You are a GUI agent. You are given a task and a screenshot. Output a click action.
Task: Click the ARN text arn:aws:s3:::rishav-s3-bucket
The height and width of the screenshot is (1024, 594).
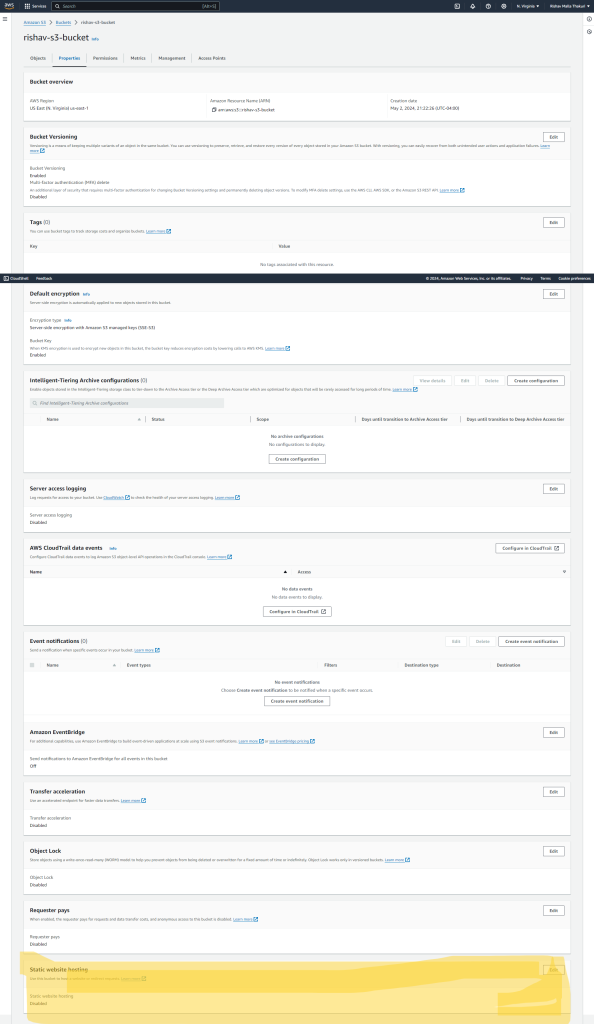(246, 110)
